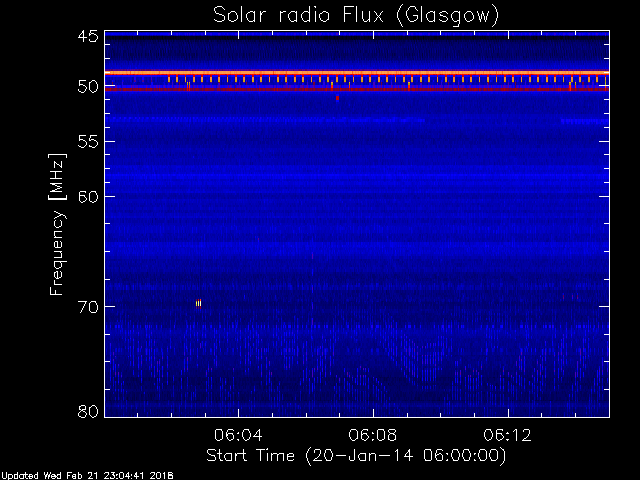Select the 55 MHz tick label
Viewport: 640px width, 480px height.
pos(86,142)
